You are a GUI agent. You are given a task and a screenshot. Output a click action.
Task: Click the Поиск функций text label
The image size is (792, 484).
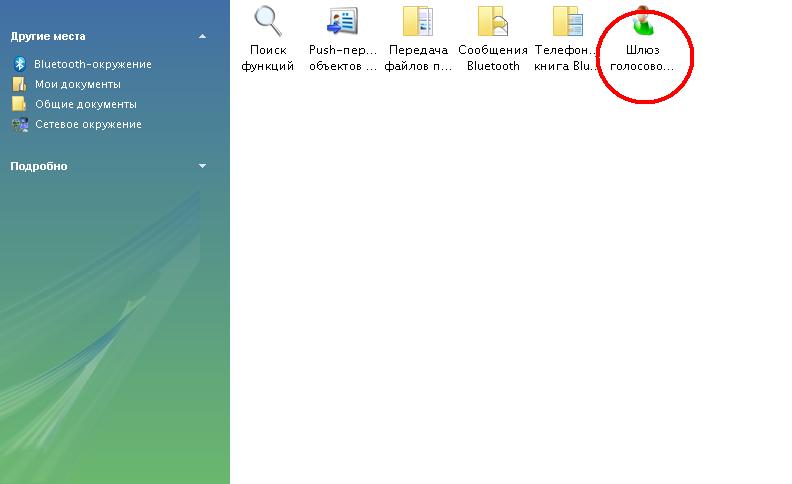point(267,58)
